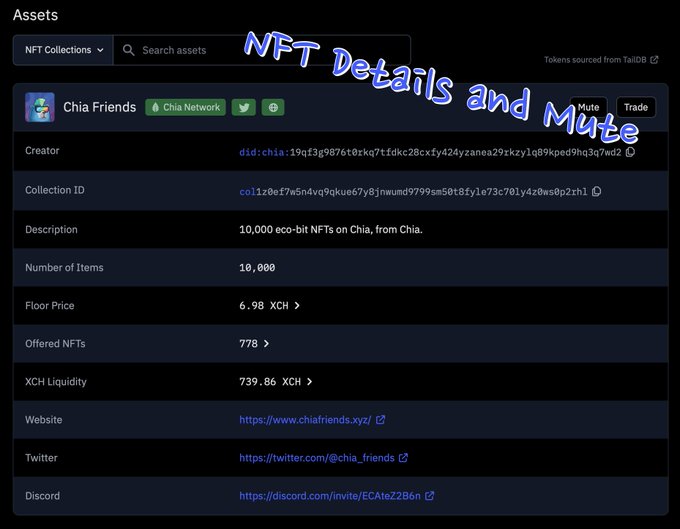Mute the Chia Friends collection
Image resolution: width=680 pixels, height=529 pixels.
tap(588, 107)
